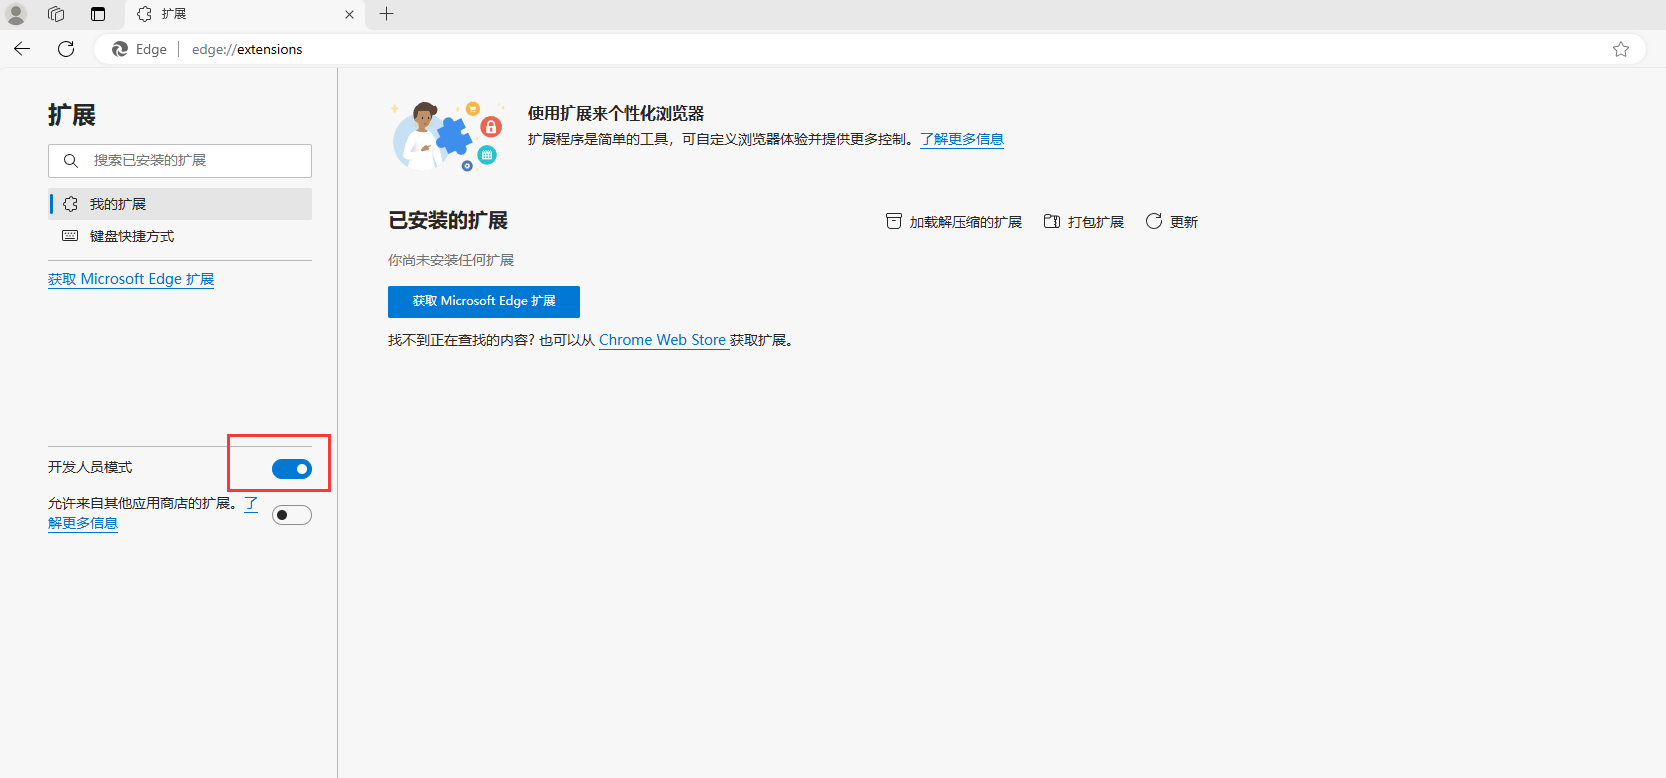1666x778 pixels.
Task: Turn off 开发人员模式 toggle
Action: [292, 469]
